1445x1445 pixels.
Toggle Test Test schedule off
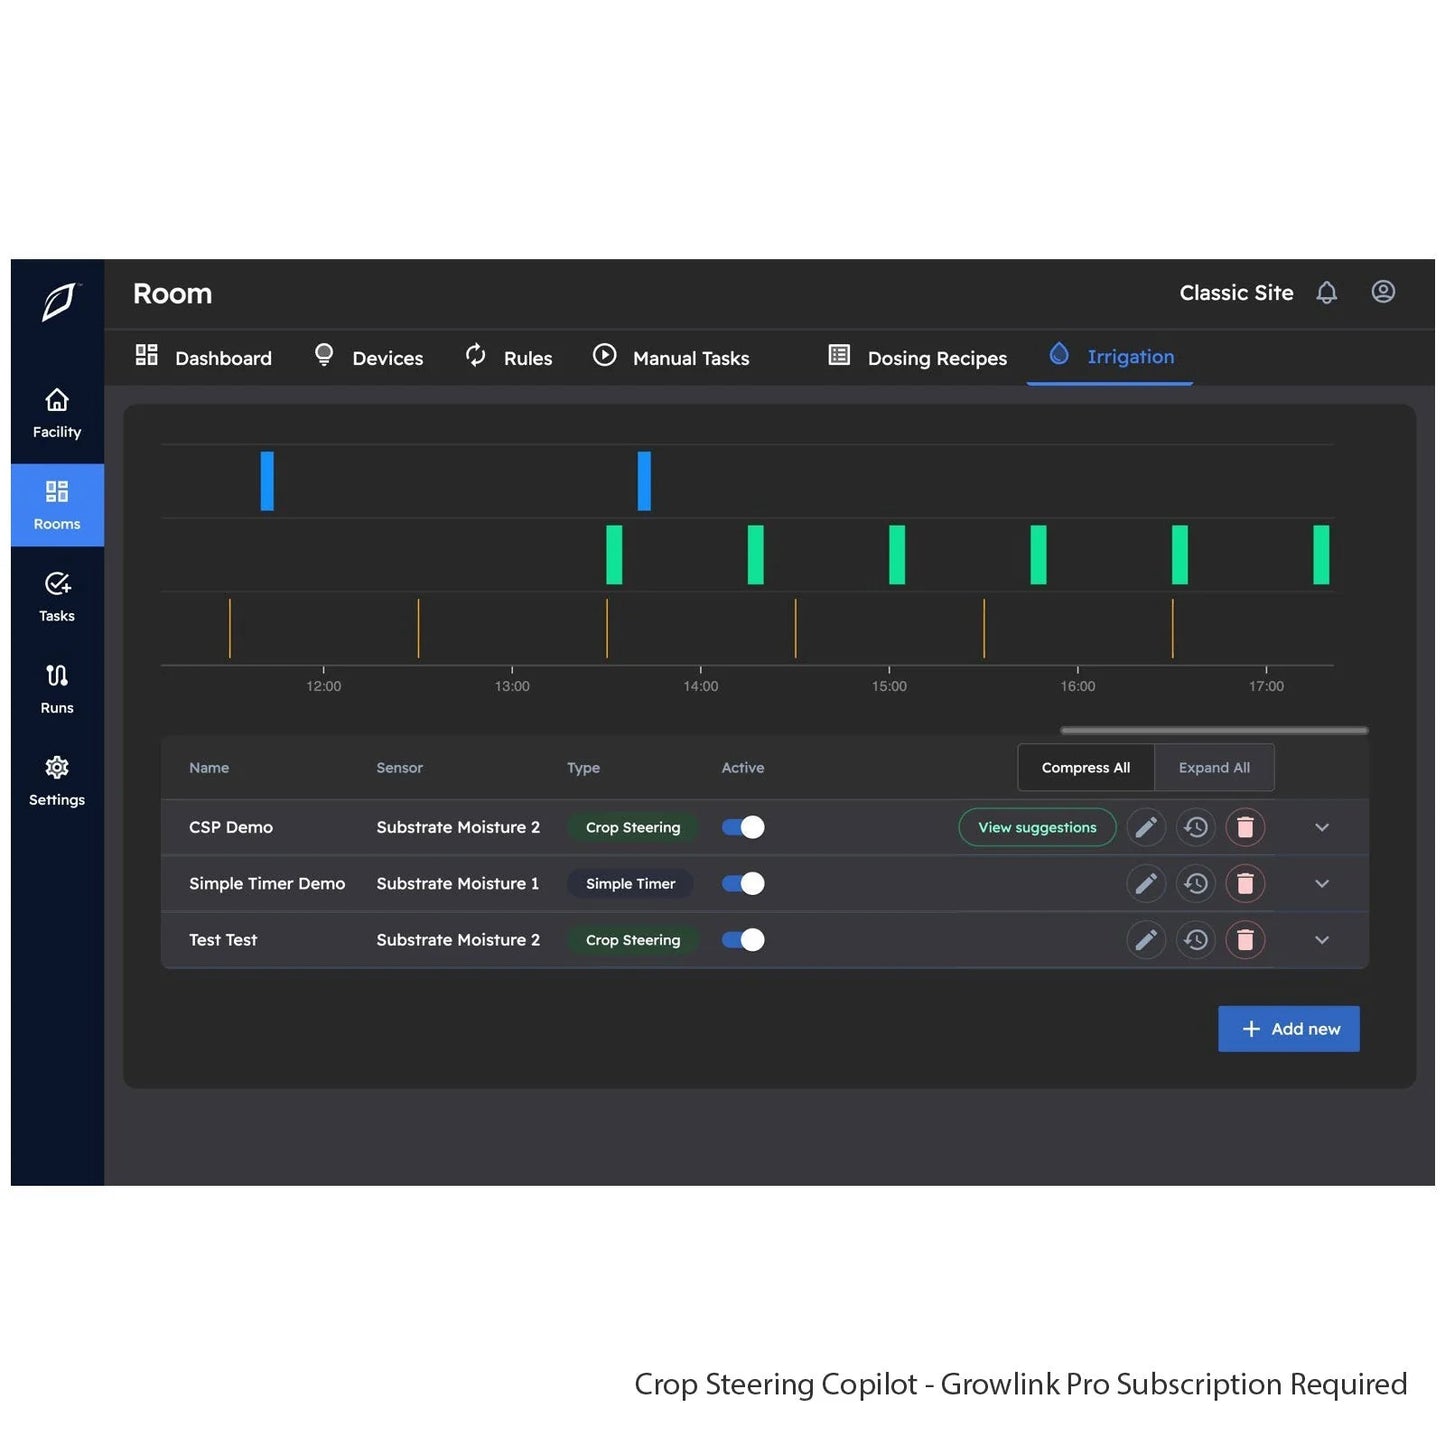pyautogui.click(x=742, y=940)
